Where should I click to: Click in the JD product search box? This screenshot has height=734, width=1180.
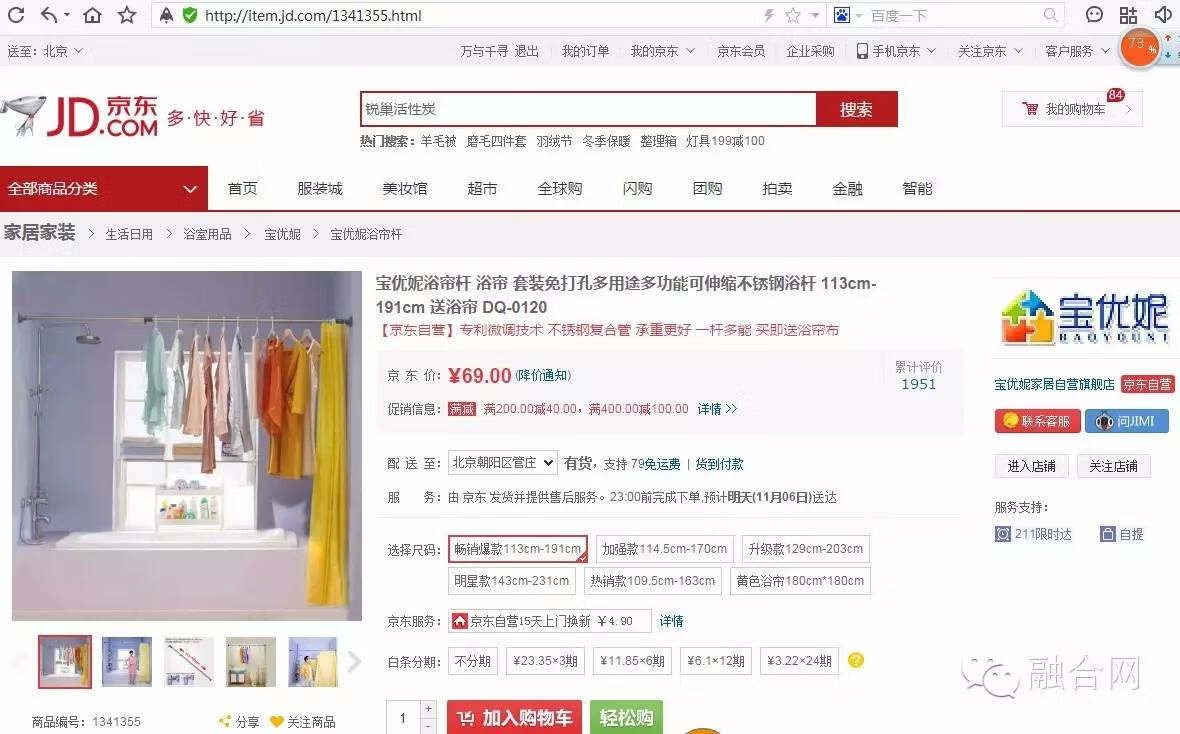588,109
